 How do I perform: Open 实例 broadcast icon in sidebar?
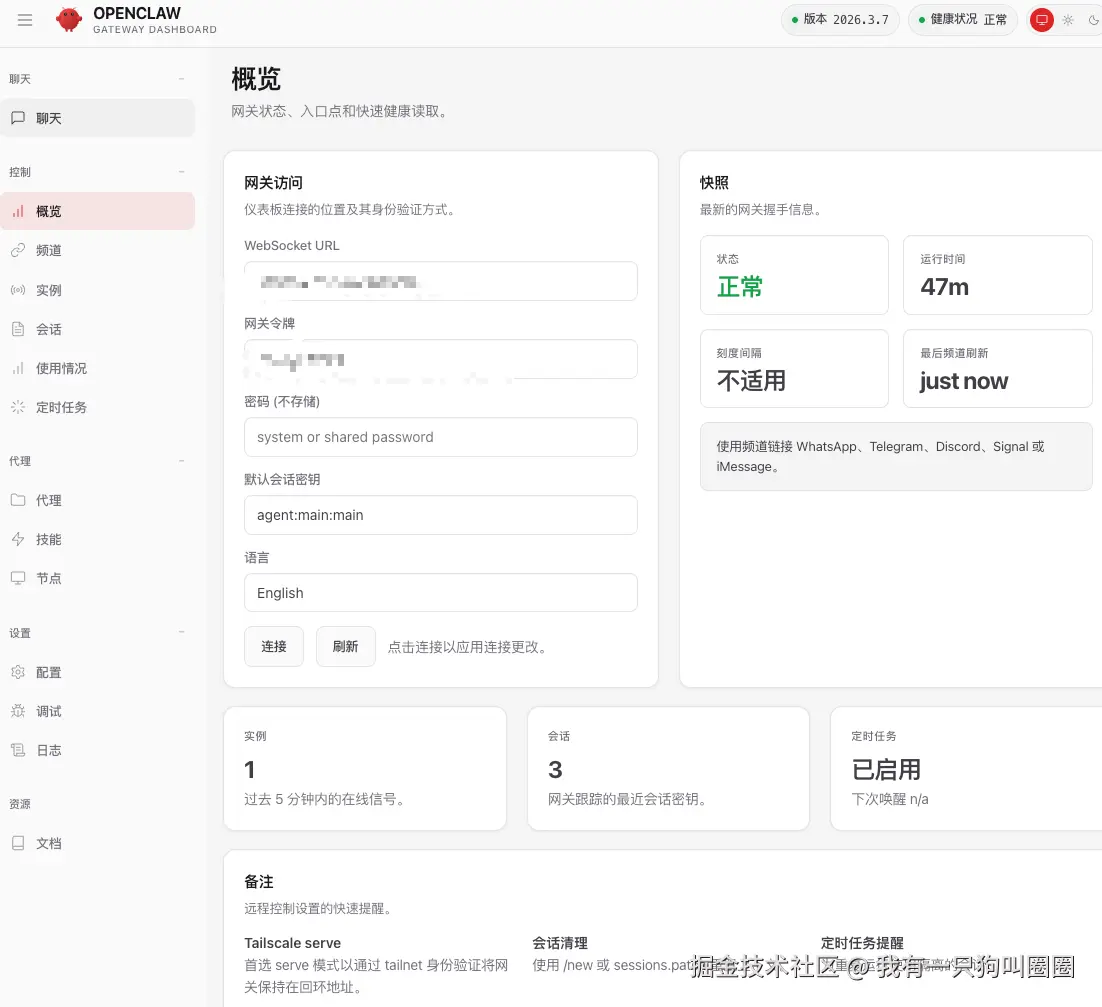tap(18, 290)
